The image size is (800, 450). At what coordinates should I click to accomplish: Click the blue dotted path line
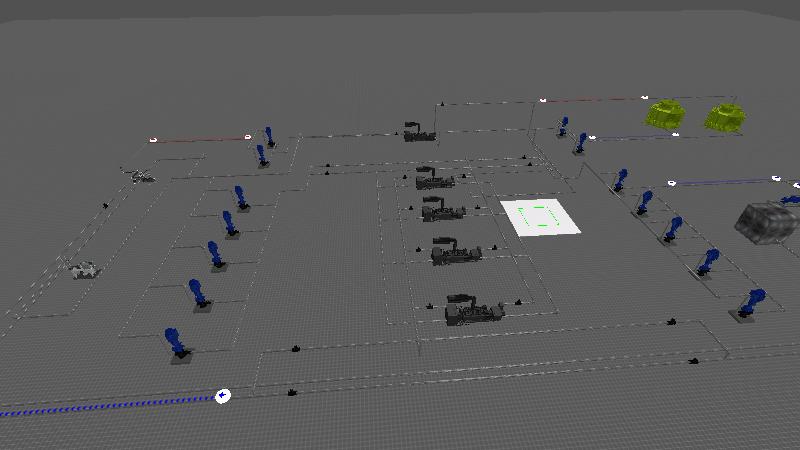coord(100,407)
